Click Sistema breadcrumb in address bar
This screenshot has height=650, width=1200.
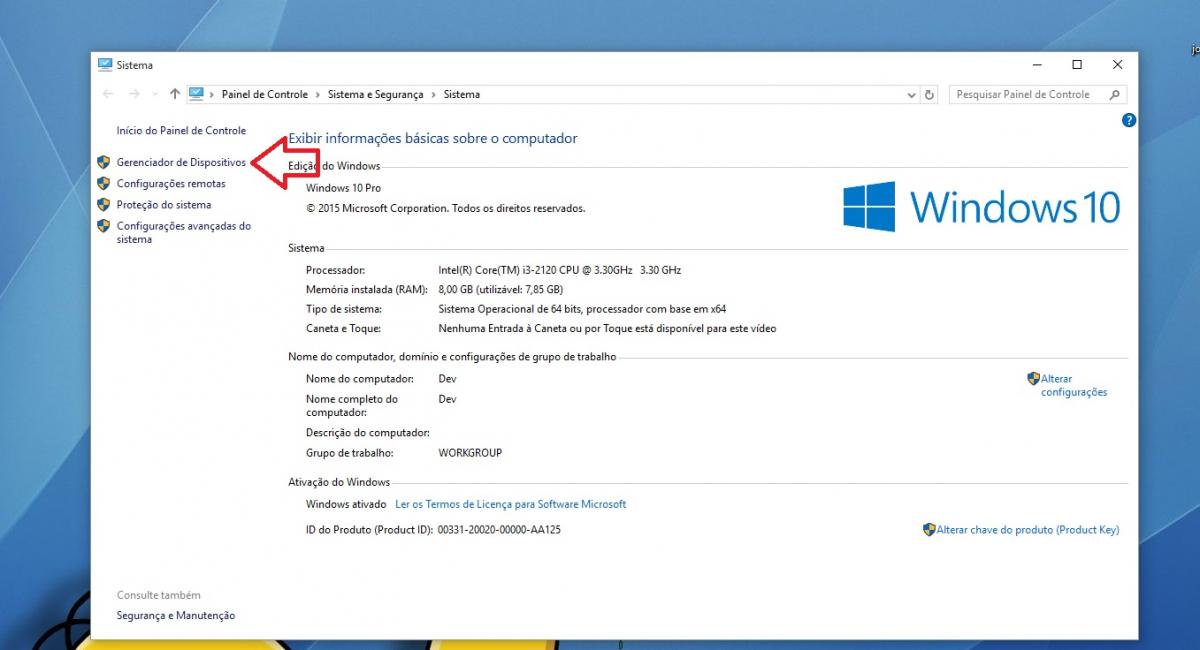462,94
